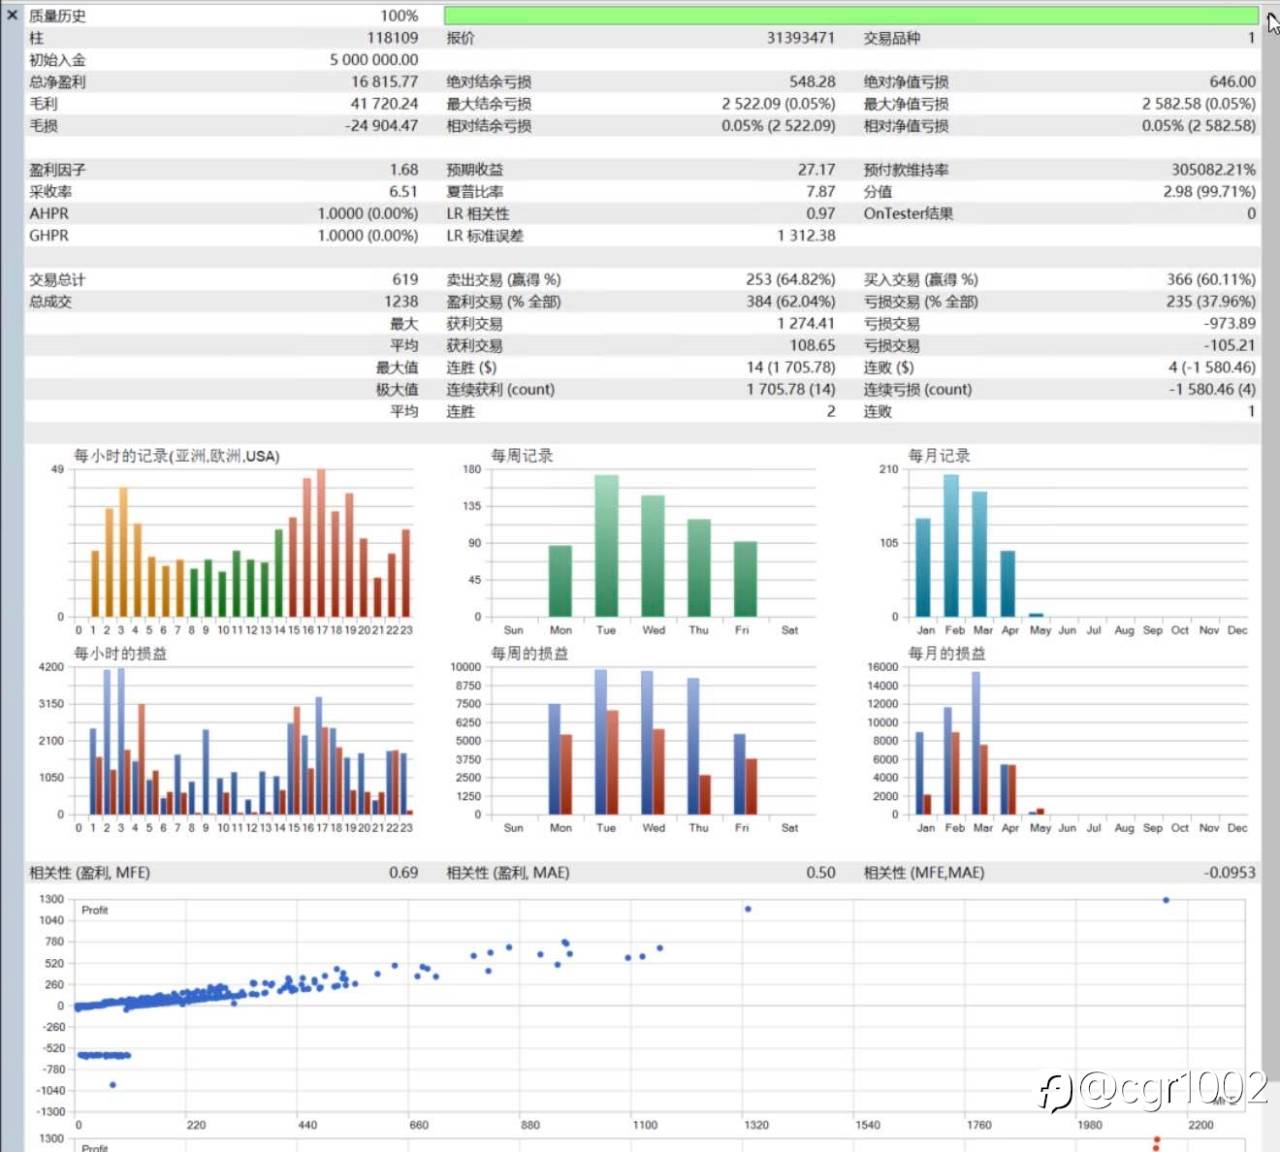The image size is (1280, 1152).
Task: Click 买入交易 win rate 366 (60.11%)
Action: (x=1211, y=280)
